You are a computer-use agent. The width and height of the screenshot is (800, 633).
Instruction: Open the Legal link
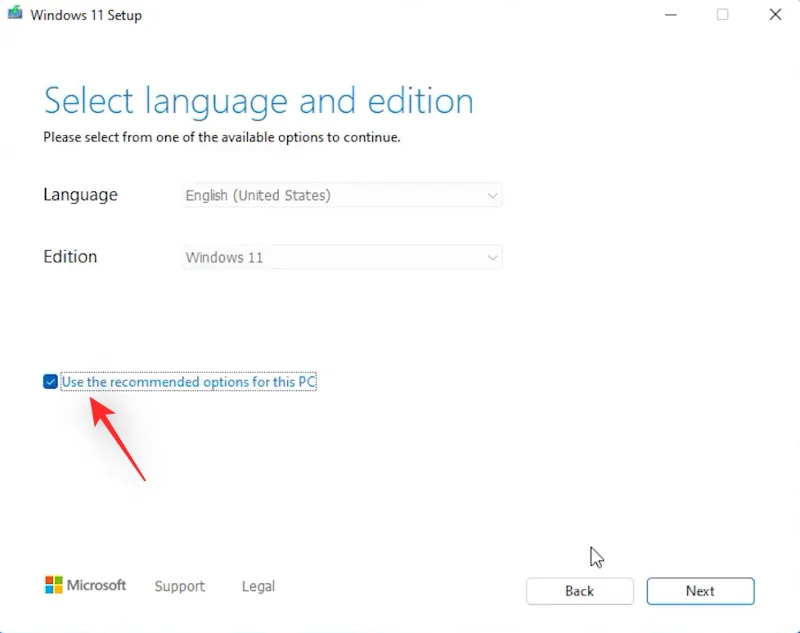[257, 586]
